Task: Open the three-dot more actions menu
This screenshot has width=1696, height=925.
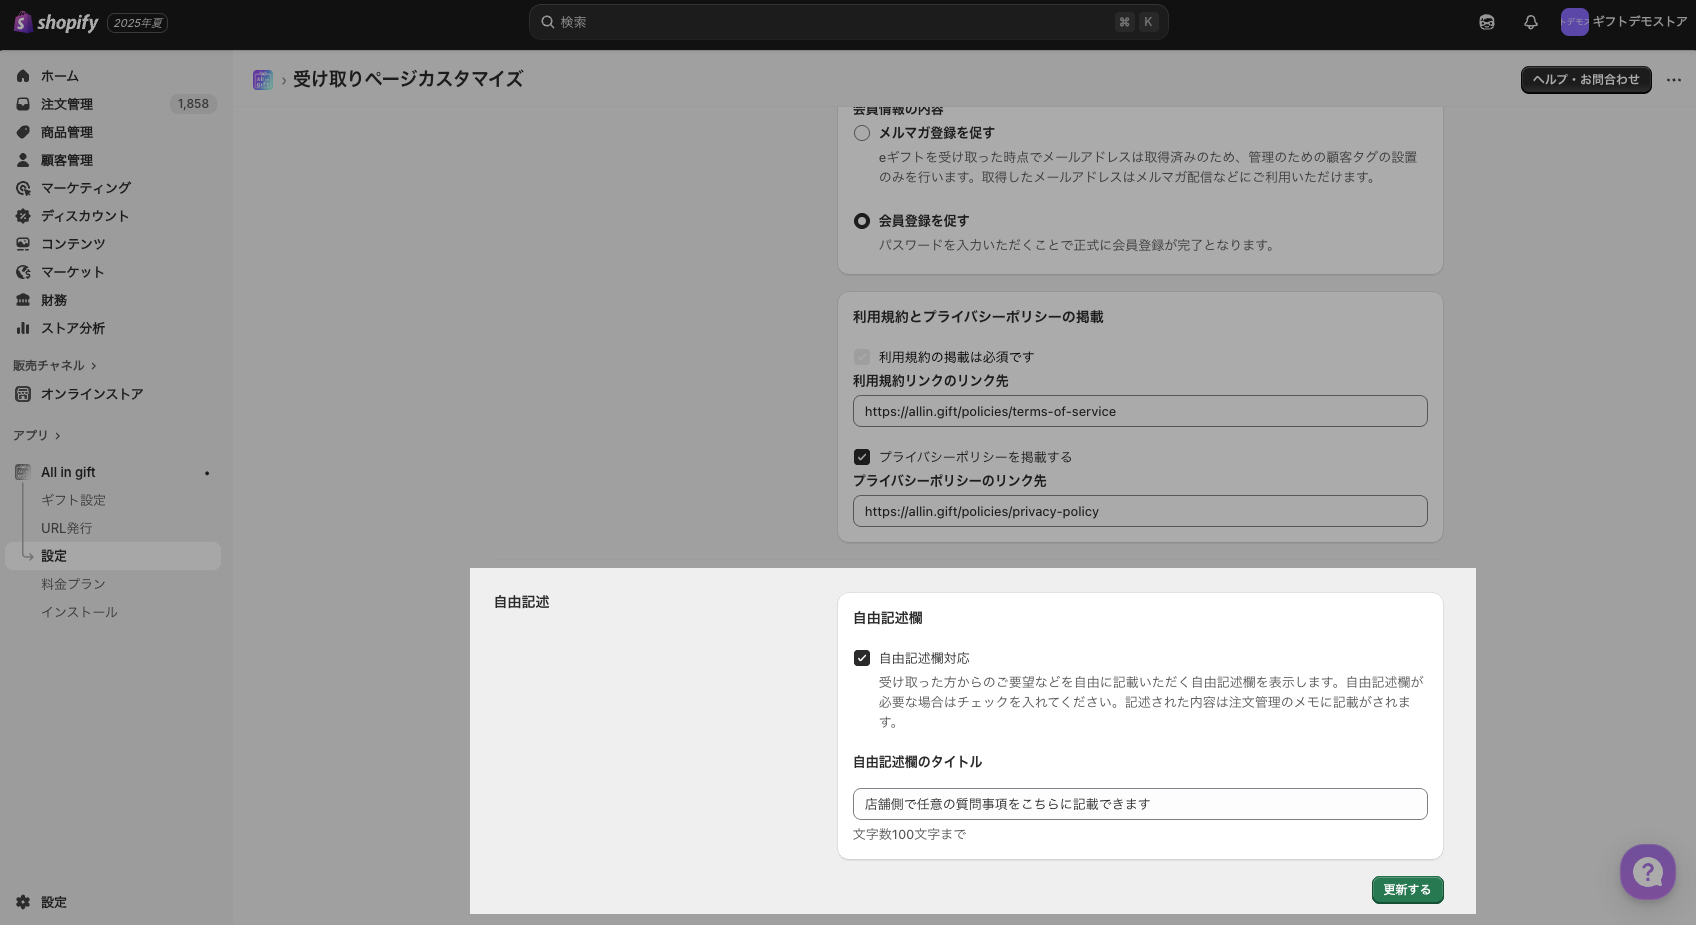Action: point(1673,80)
